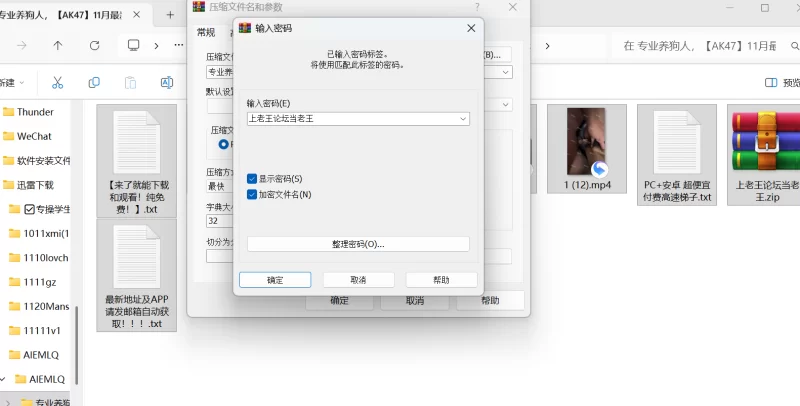The height and width of the screenshot is (406, 800).
Task: Open 1011xmi folder in sidebar
Action: [x=41, y=234]
